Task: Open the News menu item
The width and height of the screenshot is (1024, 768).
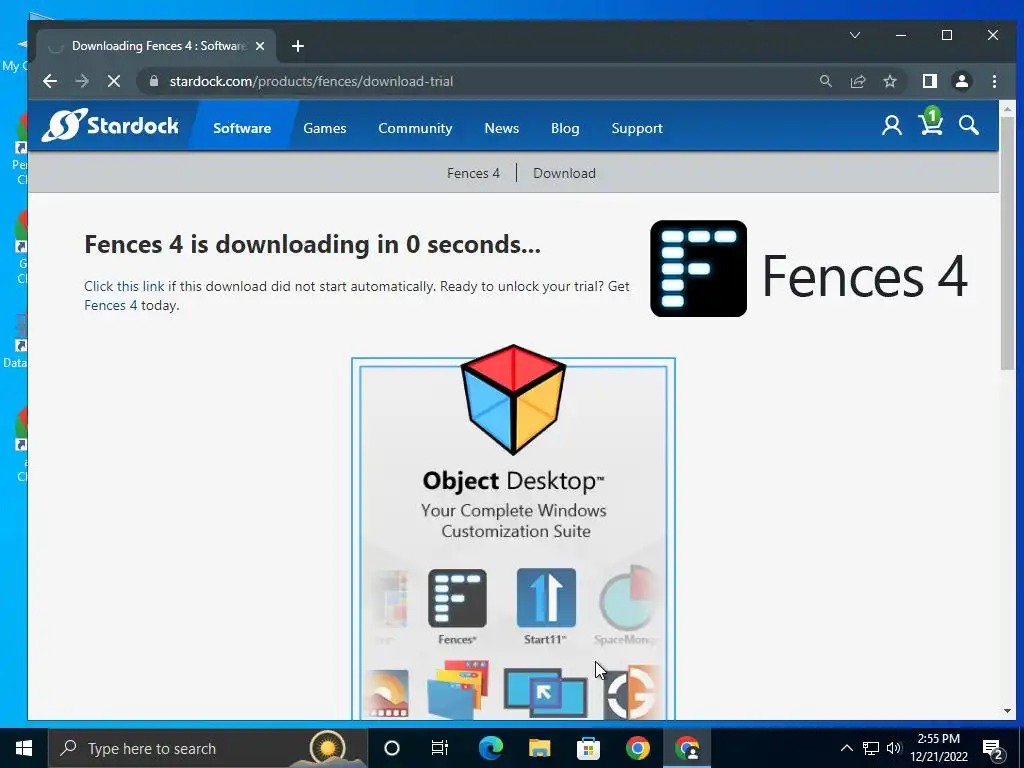Action: (x=502, y=128)
